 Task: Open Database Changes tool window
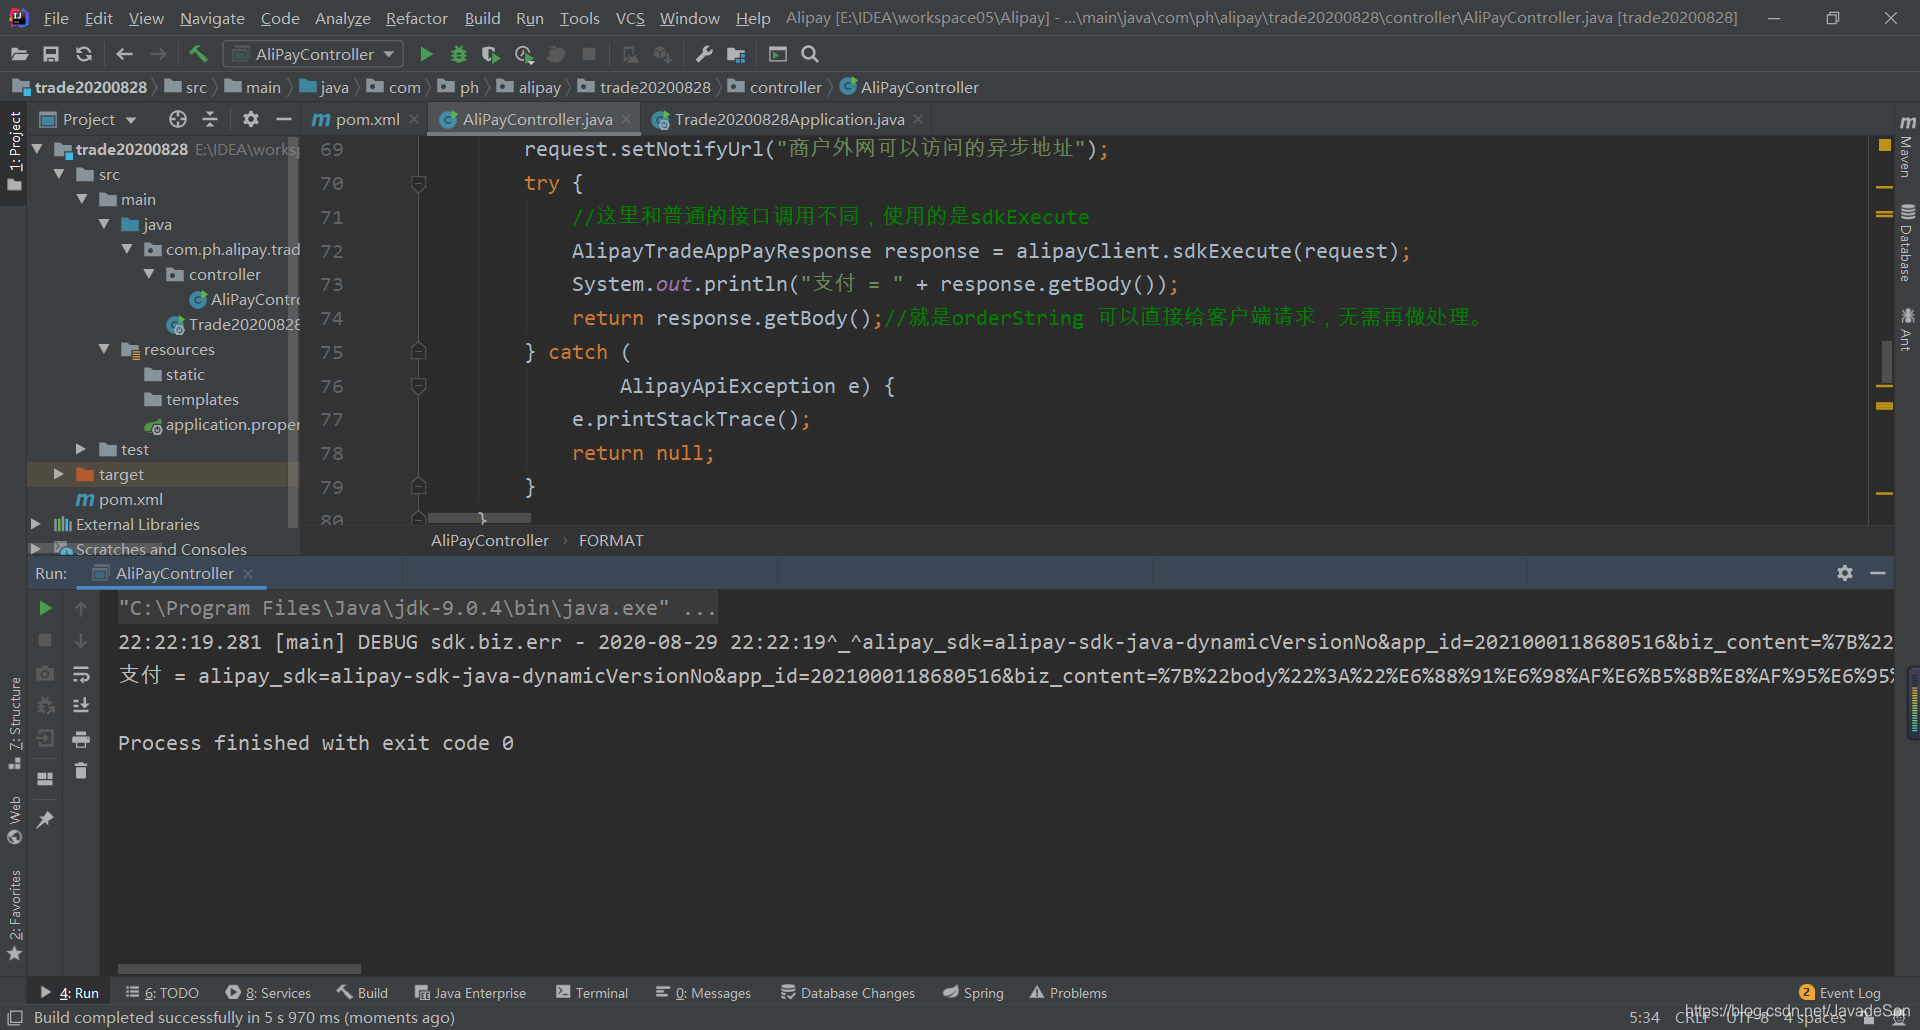click(x=848, y=993)
